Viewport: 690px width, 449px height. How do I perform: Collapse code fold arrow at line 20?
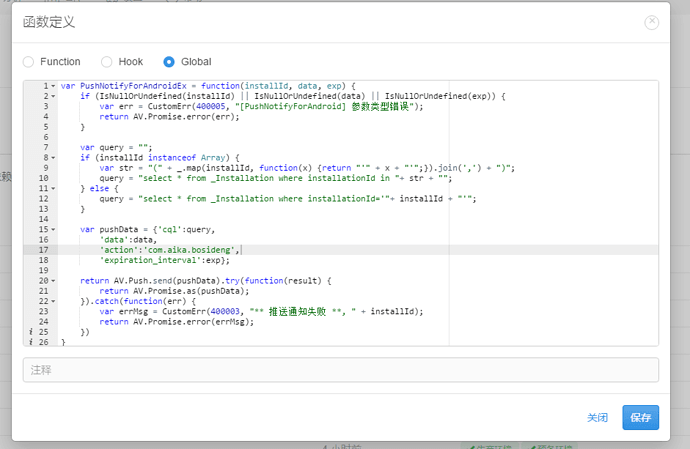(53, 280)
